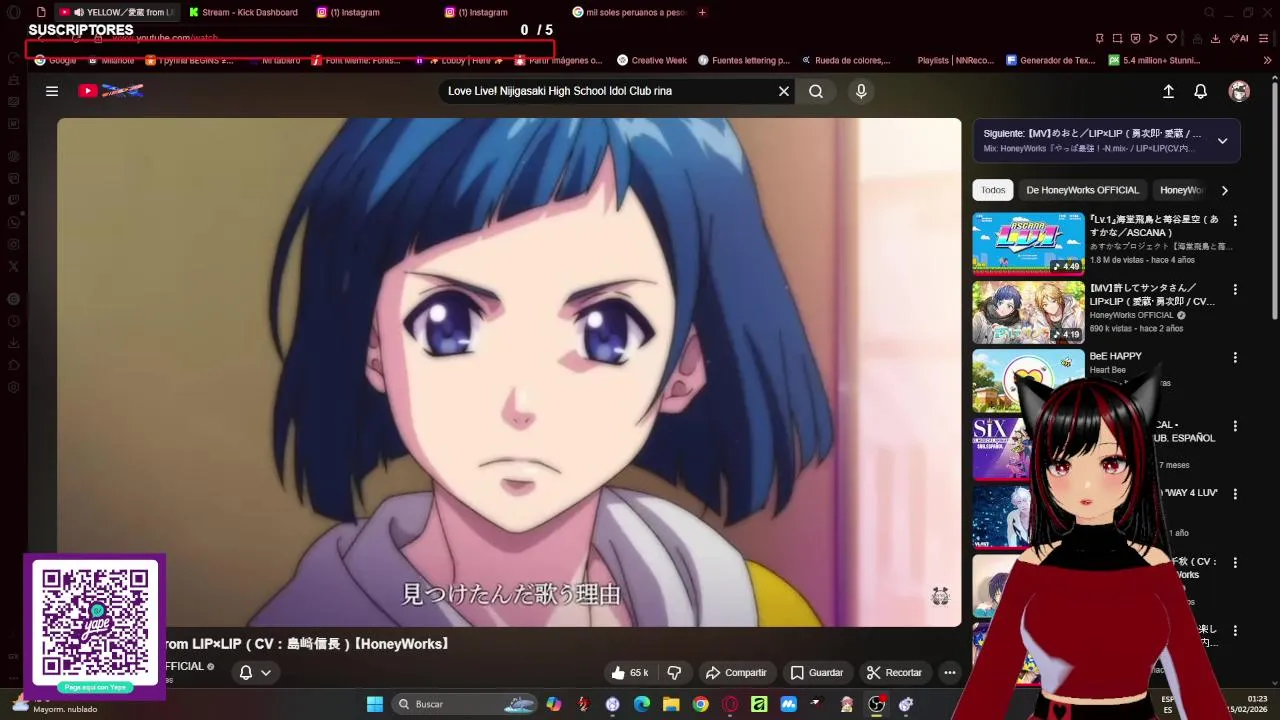Go to YouTube home via logo
1280x720 pixels.
(x=111, y=91)
